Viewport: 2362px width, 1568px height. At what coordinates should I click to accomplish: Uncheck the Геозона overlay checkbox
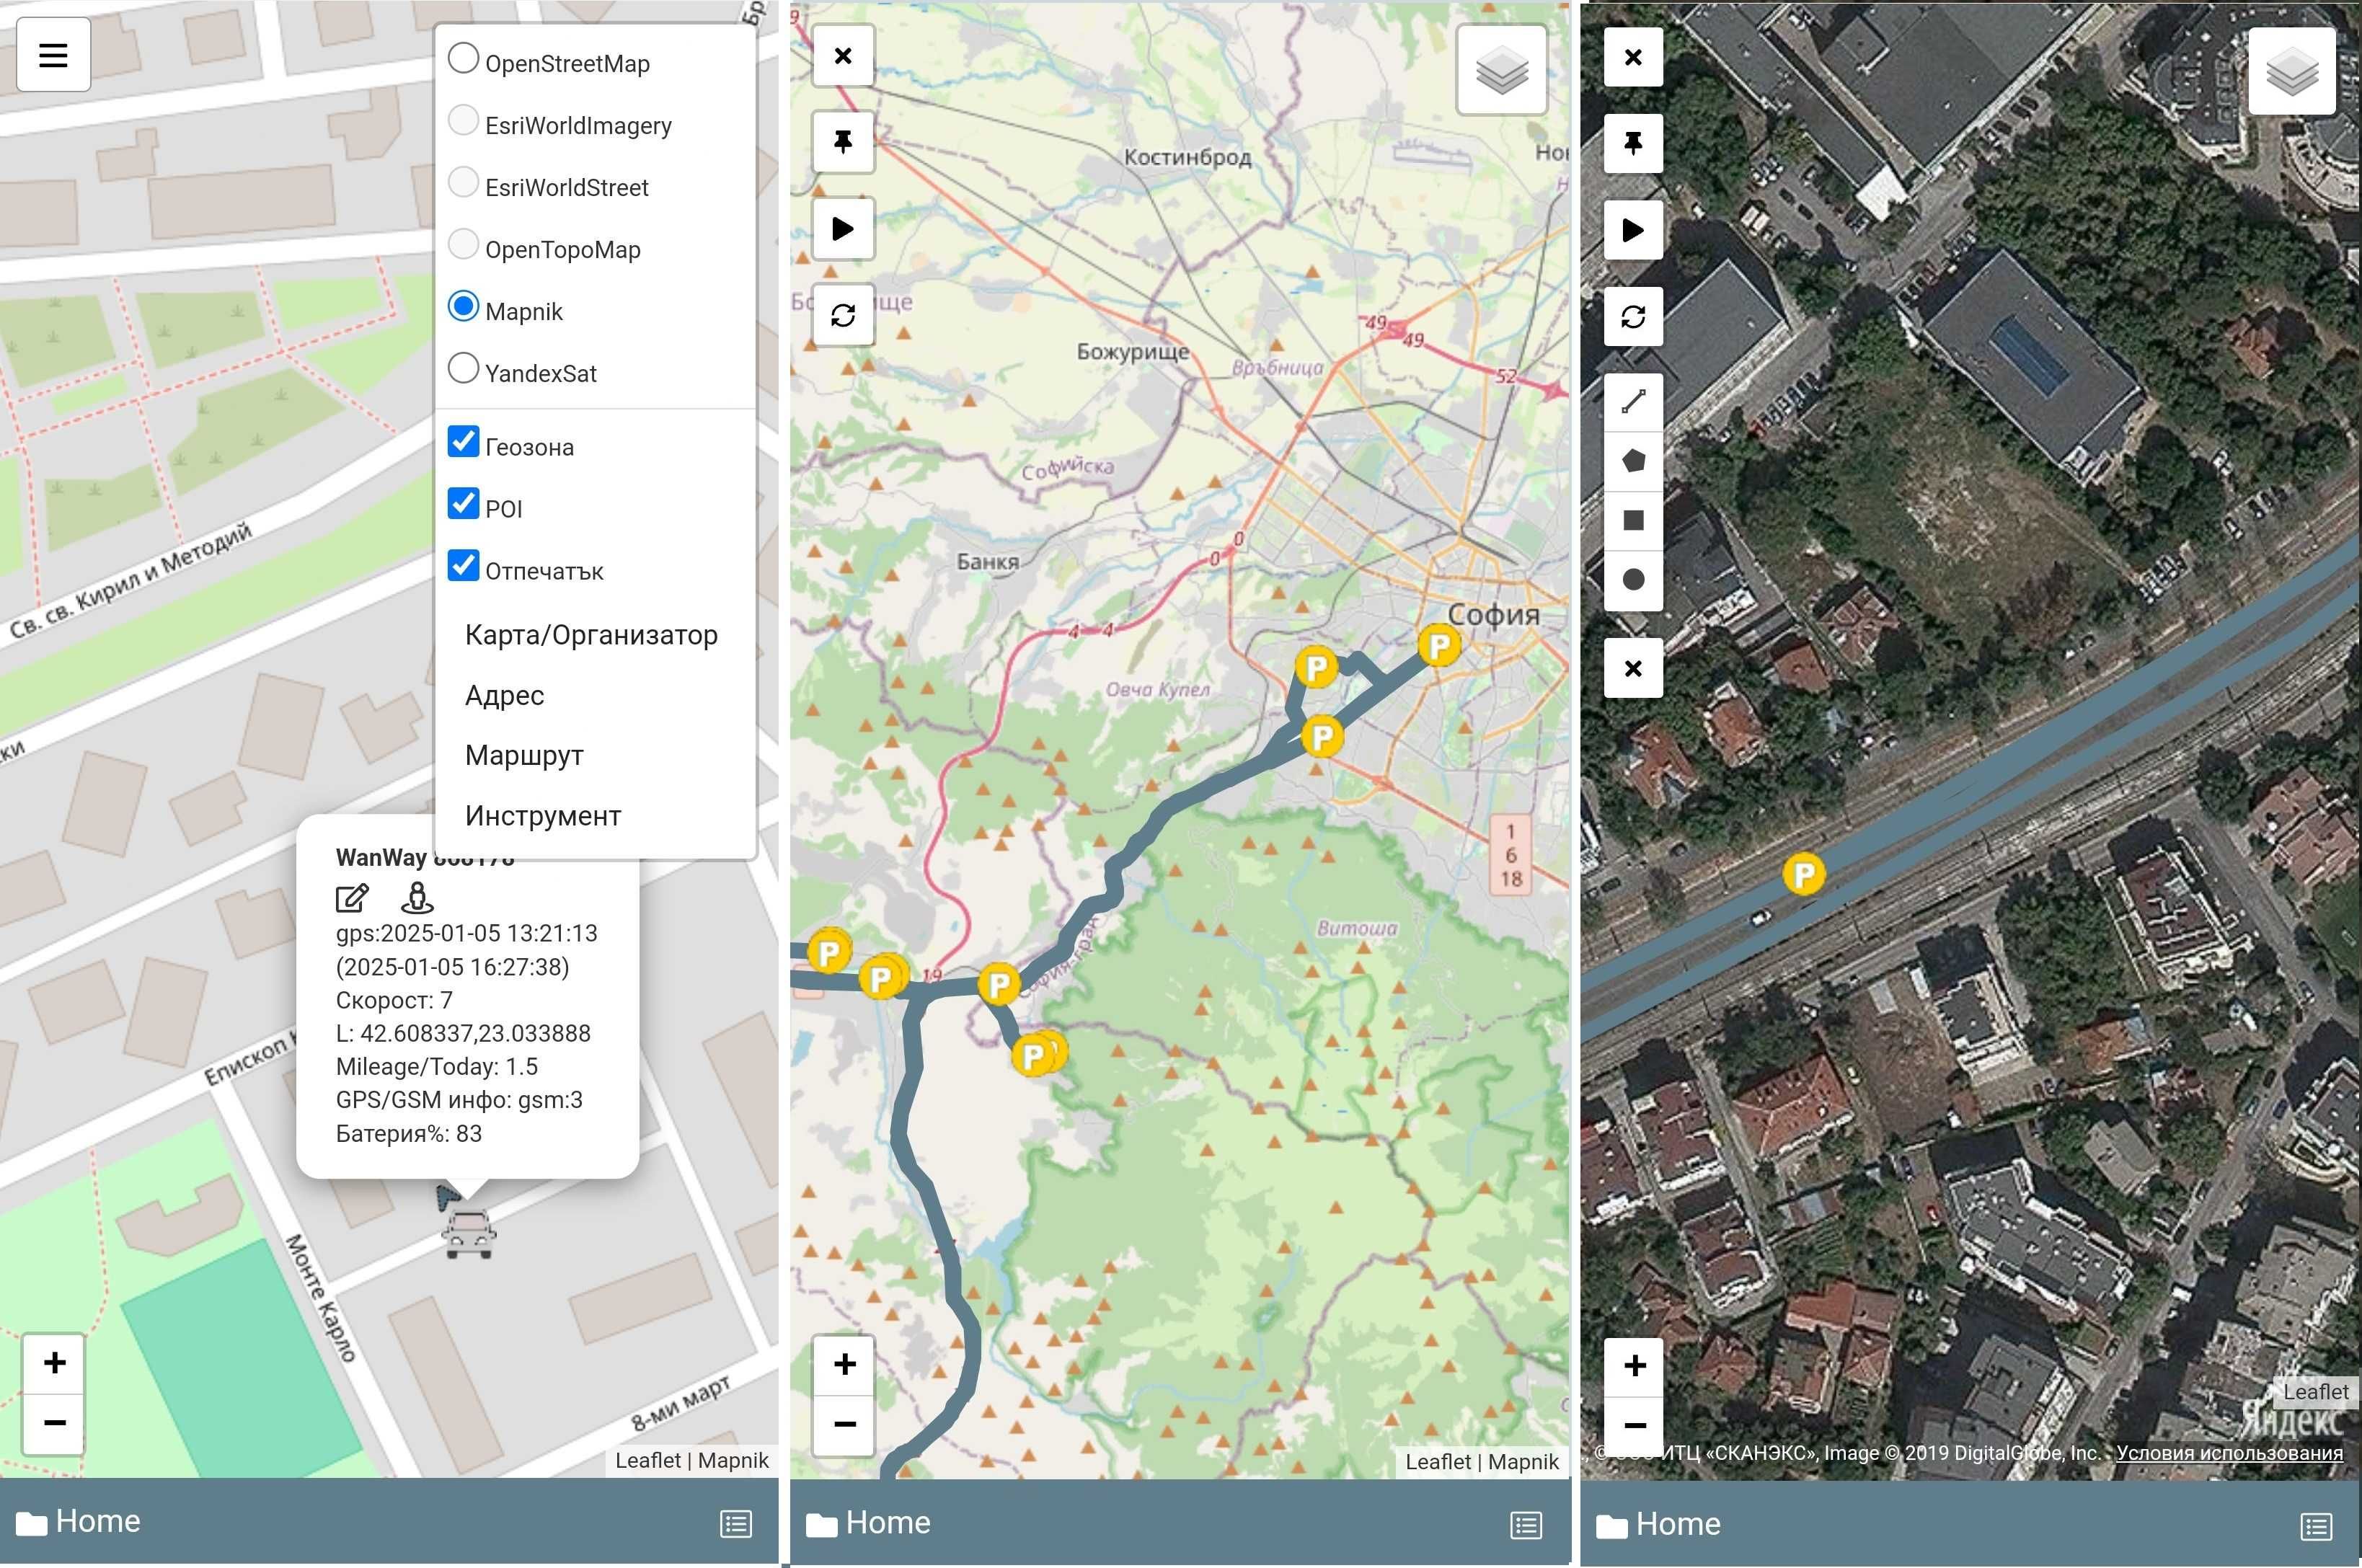pos(463,441)
